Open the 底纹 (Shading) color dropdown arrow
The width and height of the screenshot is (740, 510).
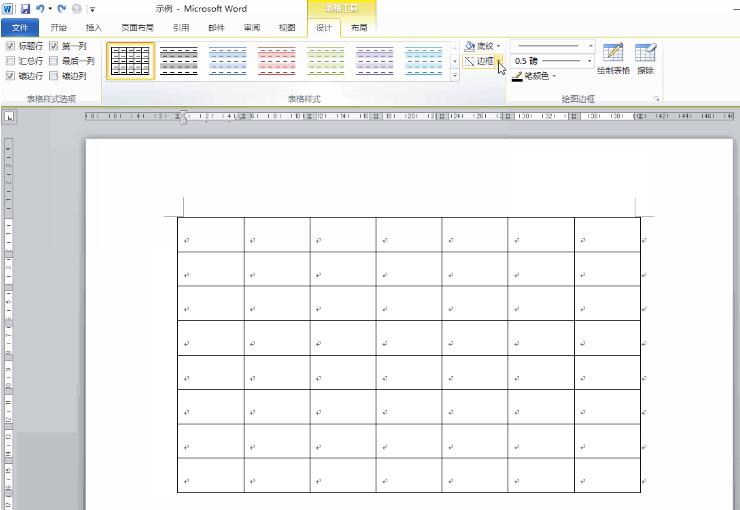pos(499,46)
